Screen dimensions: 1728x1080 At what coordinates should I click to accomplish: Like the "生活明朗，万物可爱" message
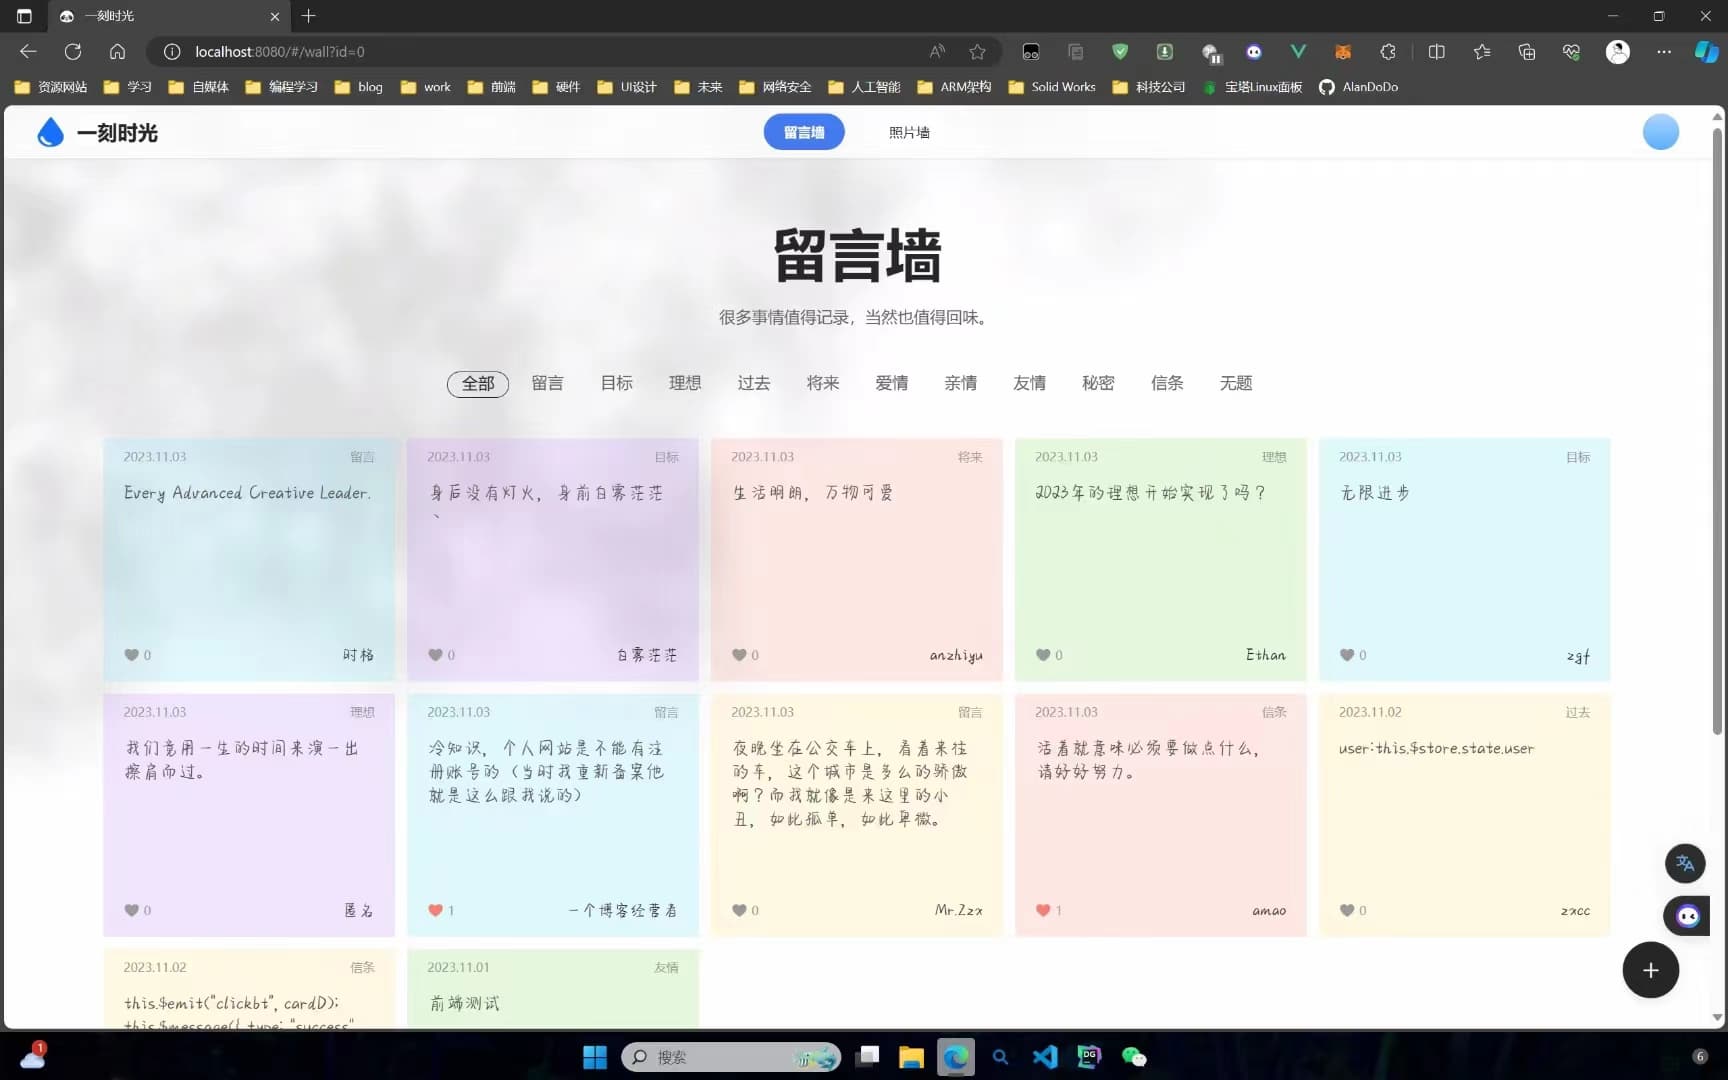[740, 655]
